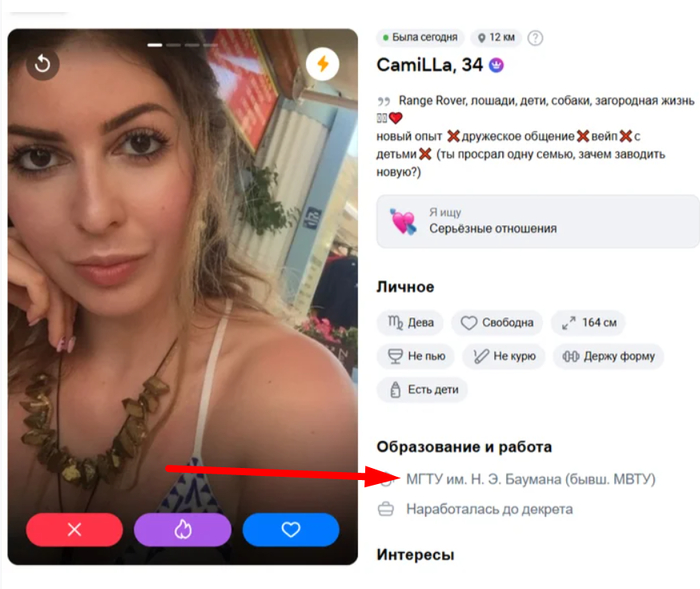Viewport: 700px width, 589px height.
Task: Select the Свободна heart tag
Action: [x=497, y=322]
